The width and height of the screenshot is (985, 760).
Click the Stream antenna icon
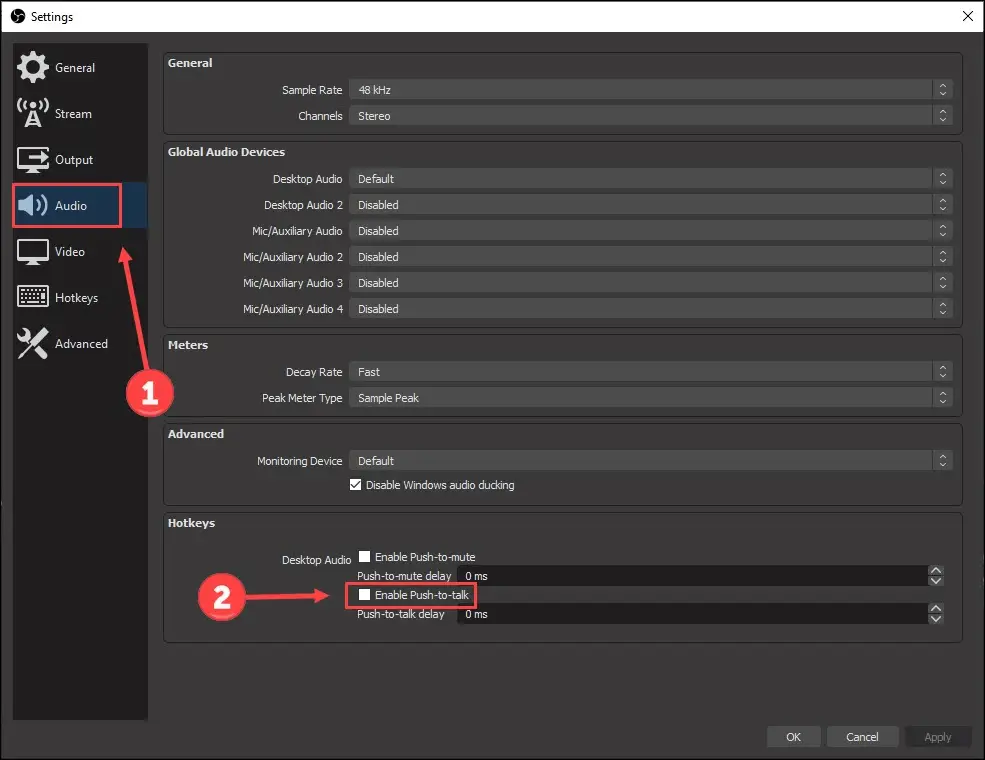coord(32,113)
